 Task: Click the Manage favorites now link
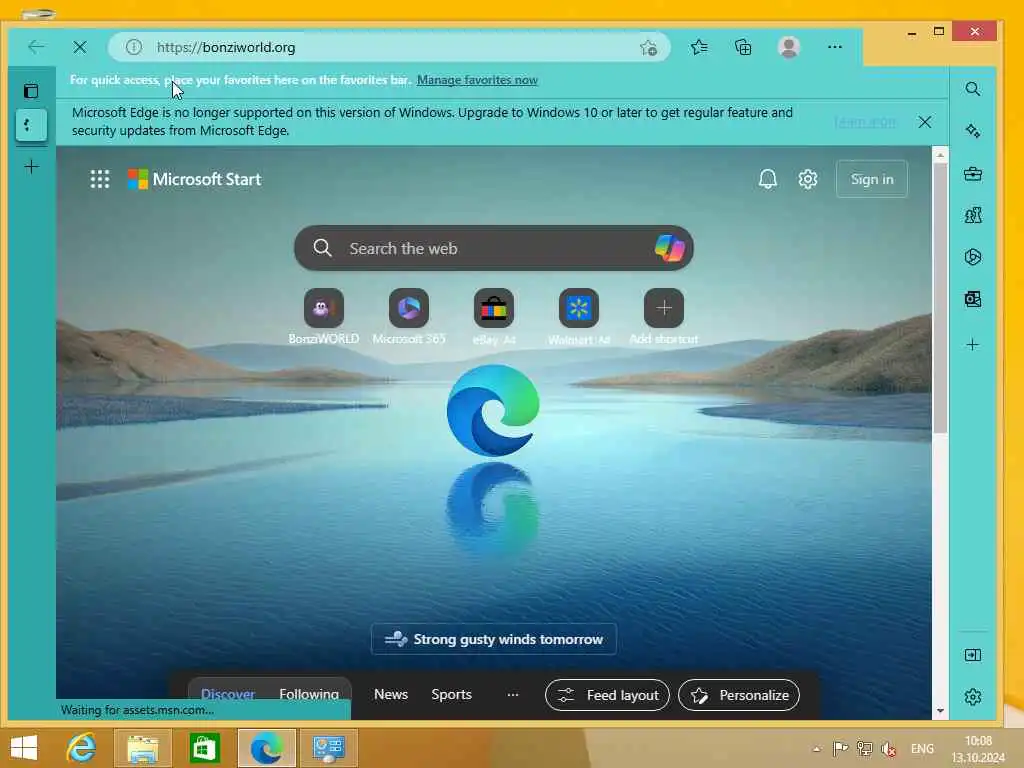pos(477,80)
